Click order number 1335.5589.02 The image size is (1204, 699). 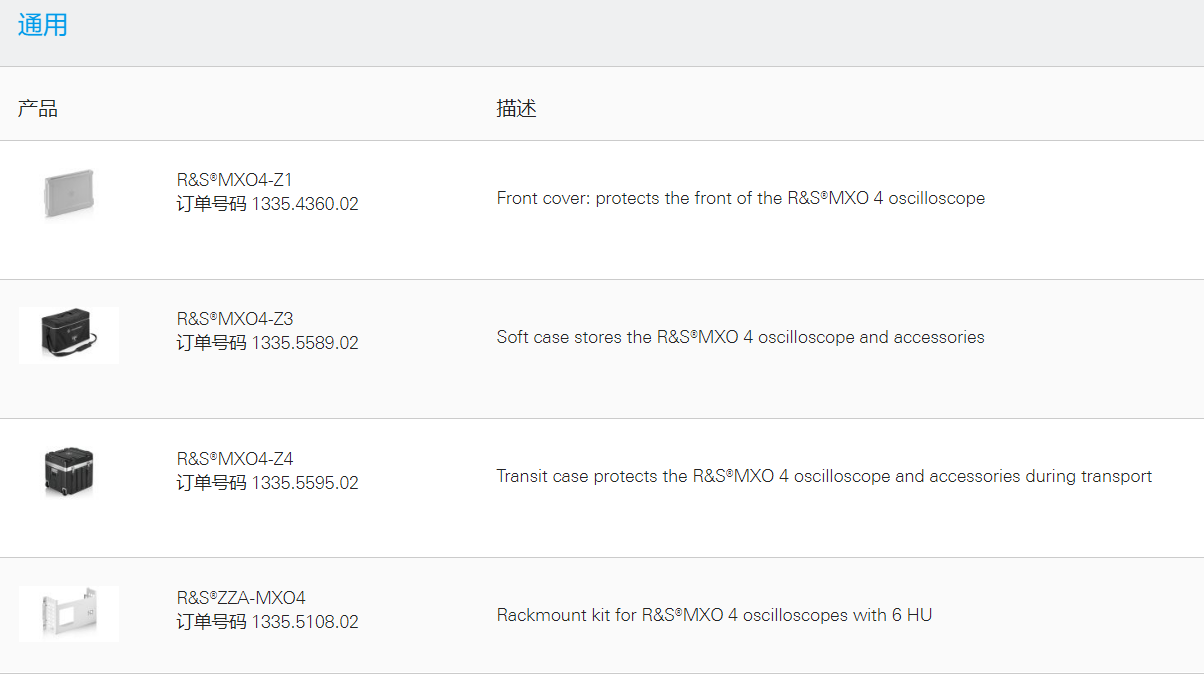[304, 343]
